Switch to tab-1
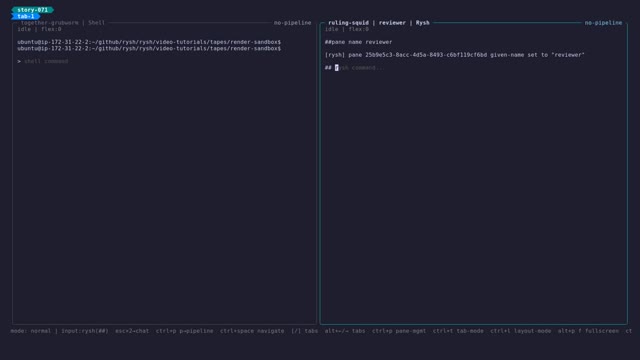Viewport: 640px width, 360px height. (26, 16)
